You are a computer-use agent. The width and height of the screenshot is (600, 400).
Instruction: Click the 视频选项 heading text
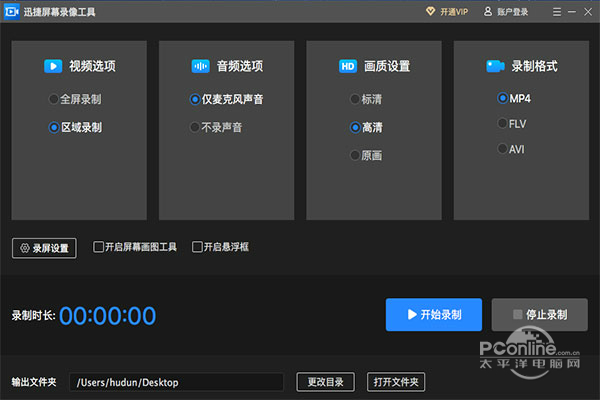(x=92, y=66)
